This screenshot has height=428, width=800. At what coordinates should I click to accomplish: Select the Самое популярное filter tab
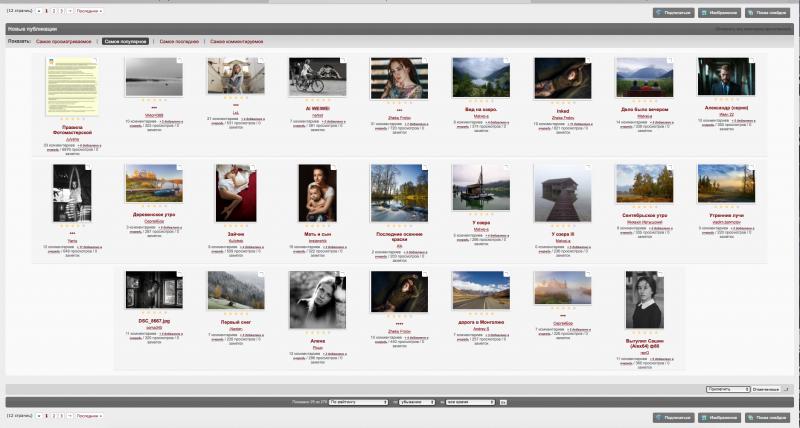125,41
